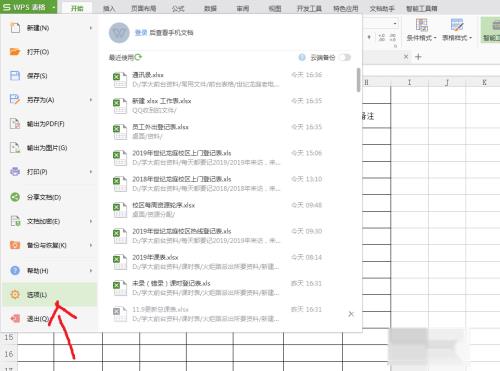Switch to the 开始 ribbon tab
Image resolution: width=500 pixels, height=371 pixels.
[77, 8]
